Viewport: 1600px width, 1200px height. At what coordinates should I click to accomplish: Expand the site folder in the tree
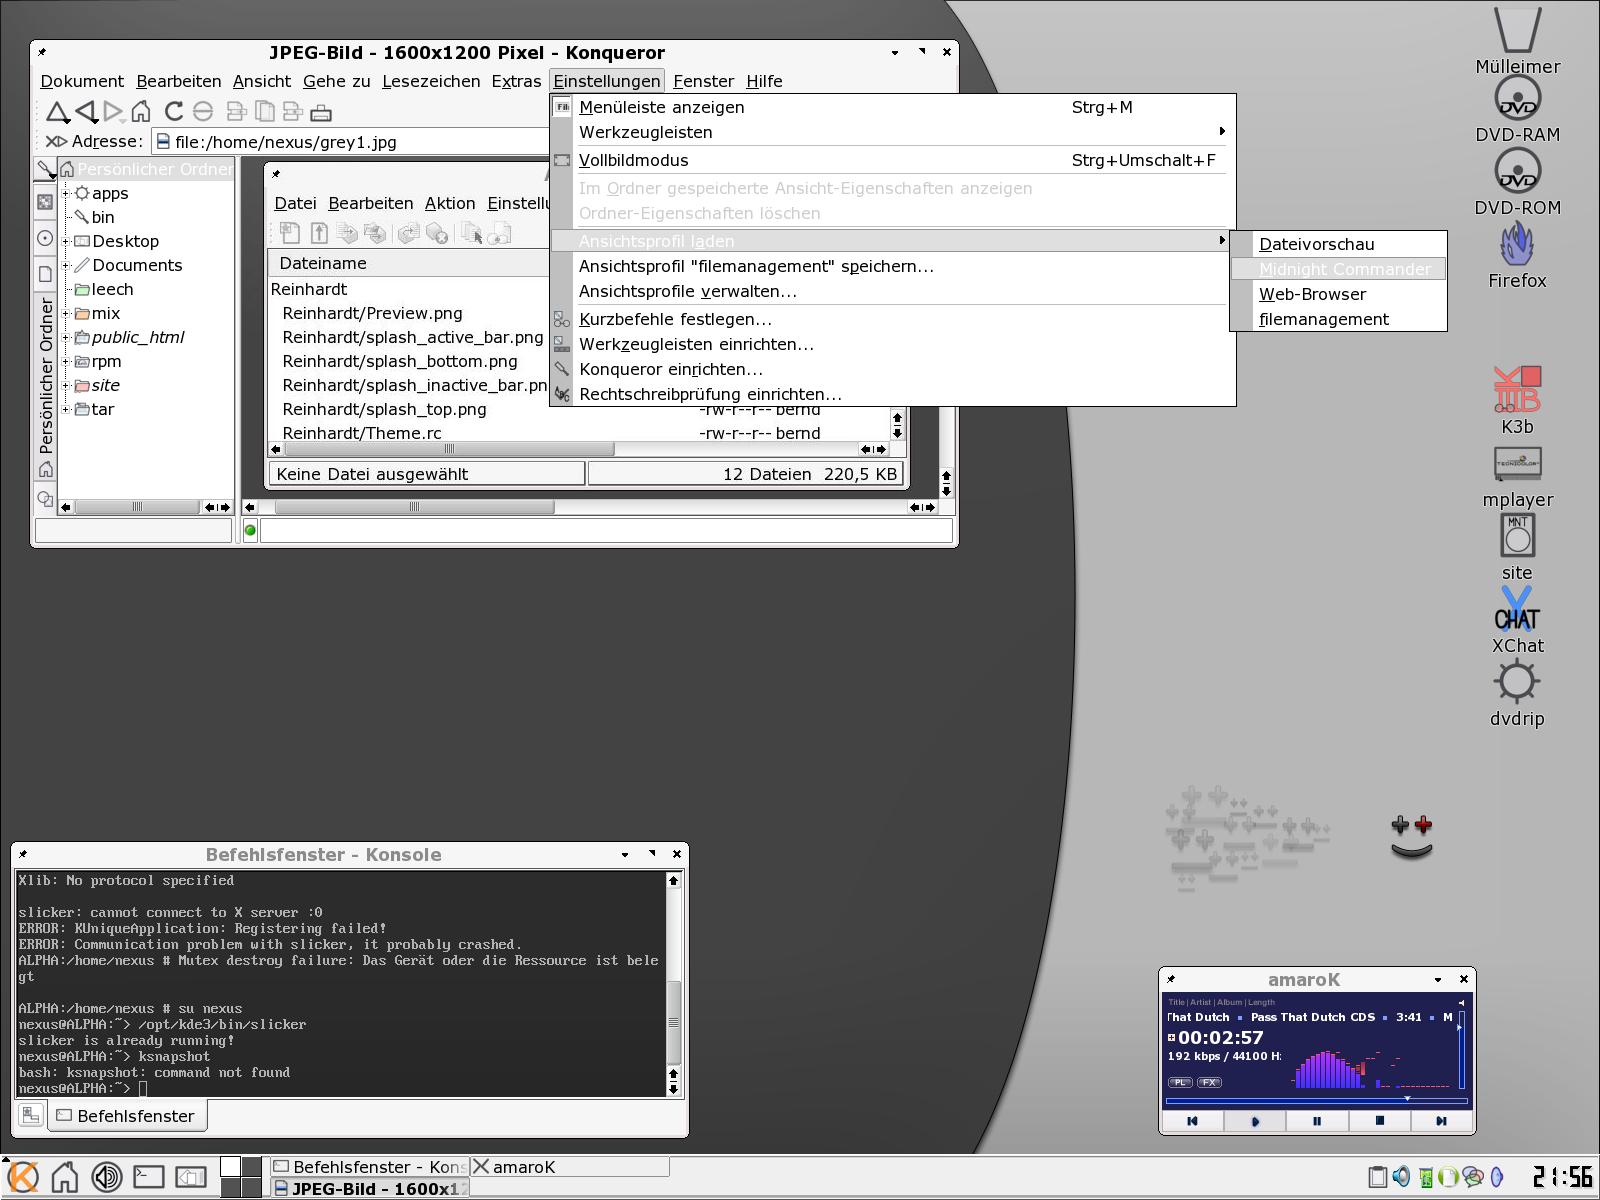66,385
